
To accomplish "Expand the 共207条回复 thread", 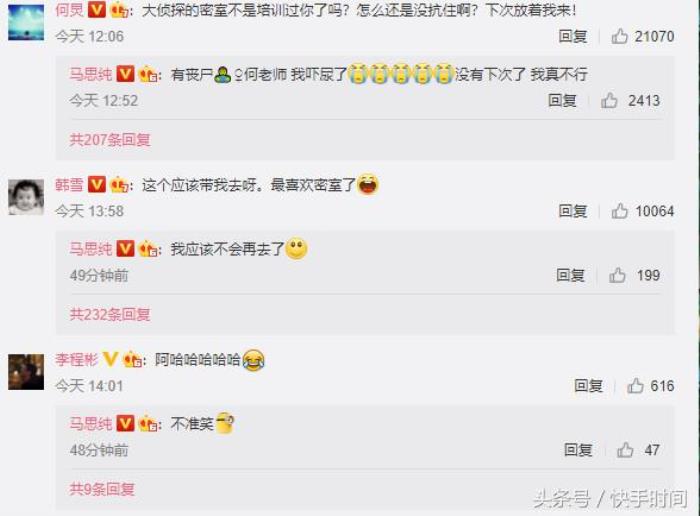I will (110, 140).
